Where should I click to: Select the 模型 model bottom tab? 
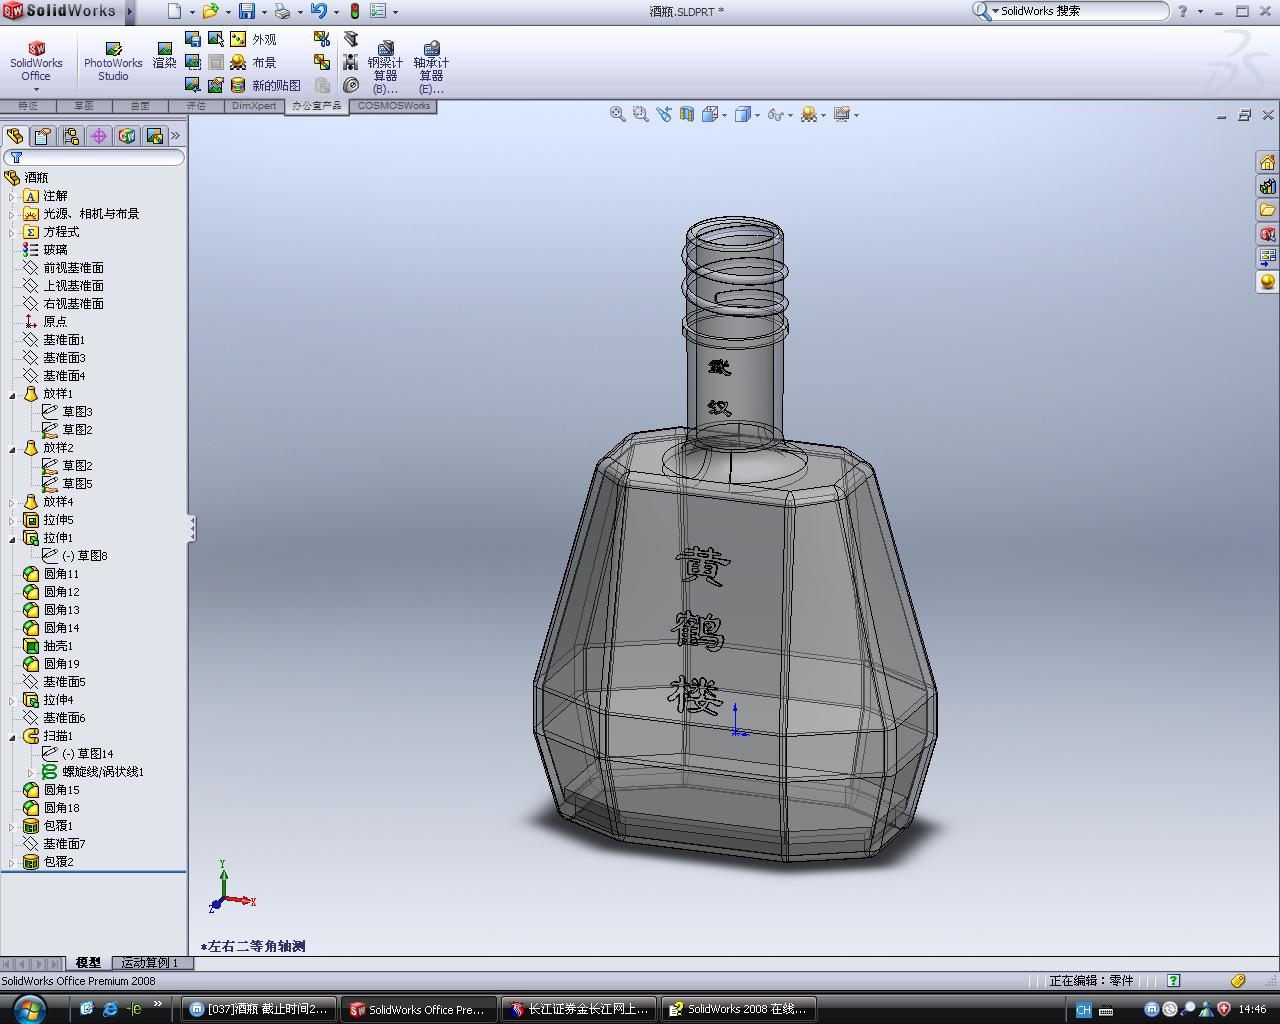(x=88, y=963)
